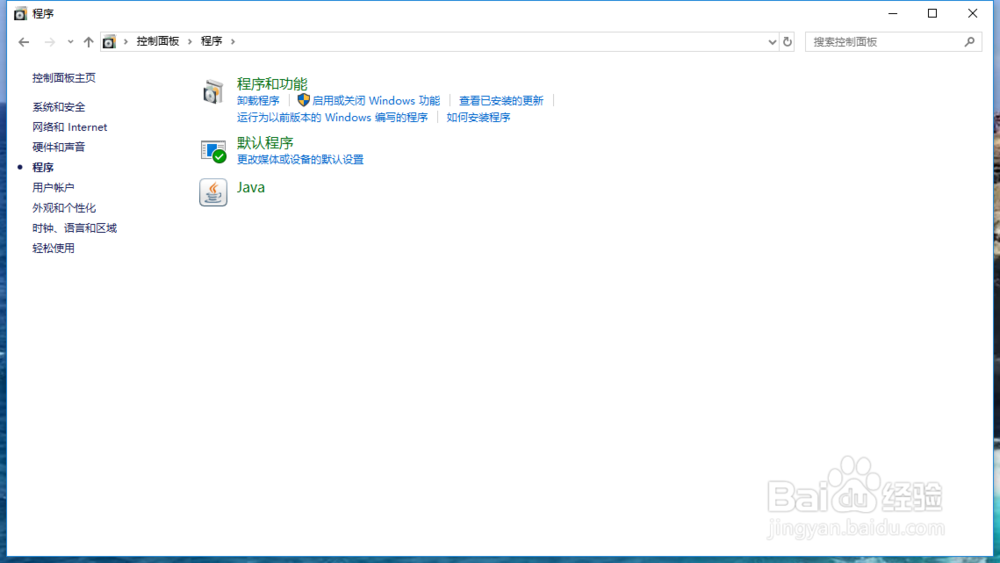1000x563 pixels.
Task: Click 运行为以前版本的 Windows 编写的程序 link
Action: click(332, 117)
